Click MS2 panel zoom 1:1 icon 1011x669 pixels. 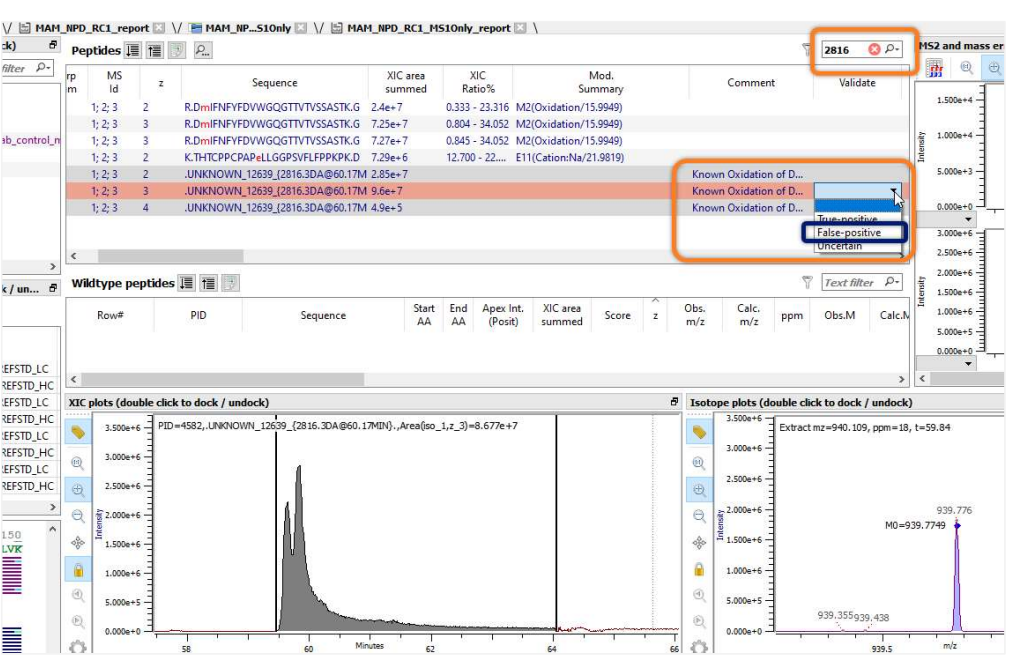[x=966, y=68]
